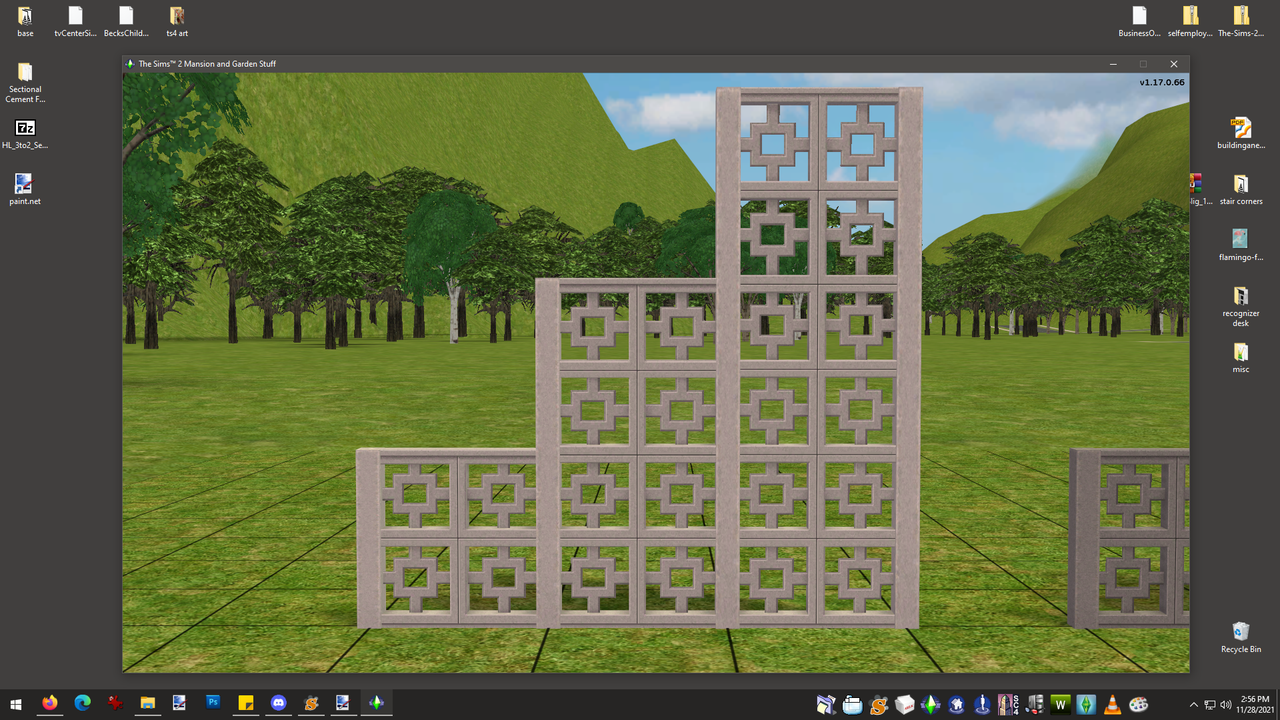Close The Sims 2 Mansion and Garden window
1280x720 pixels.
click(x=1174, y=64)
